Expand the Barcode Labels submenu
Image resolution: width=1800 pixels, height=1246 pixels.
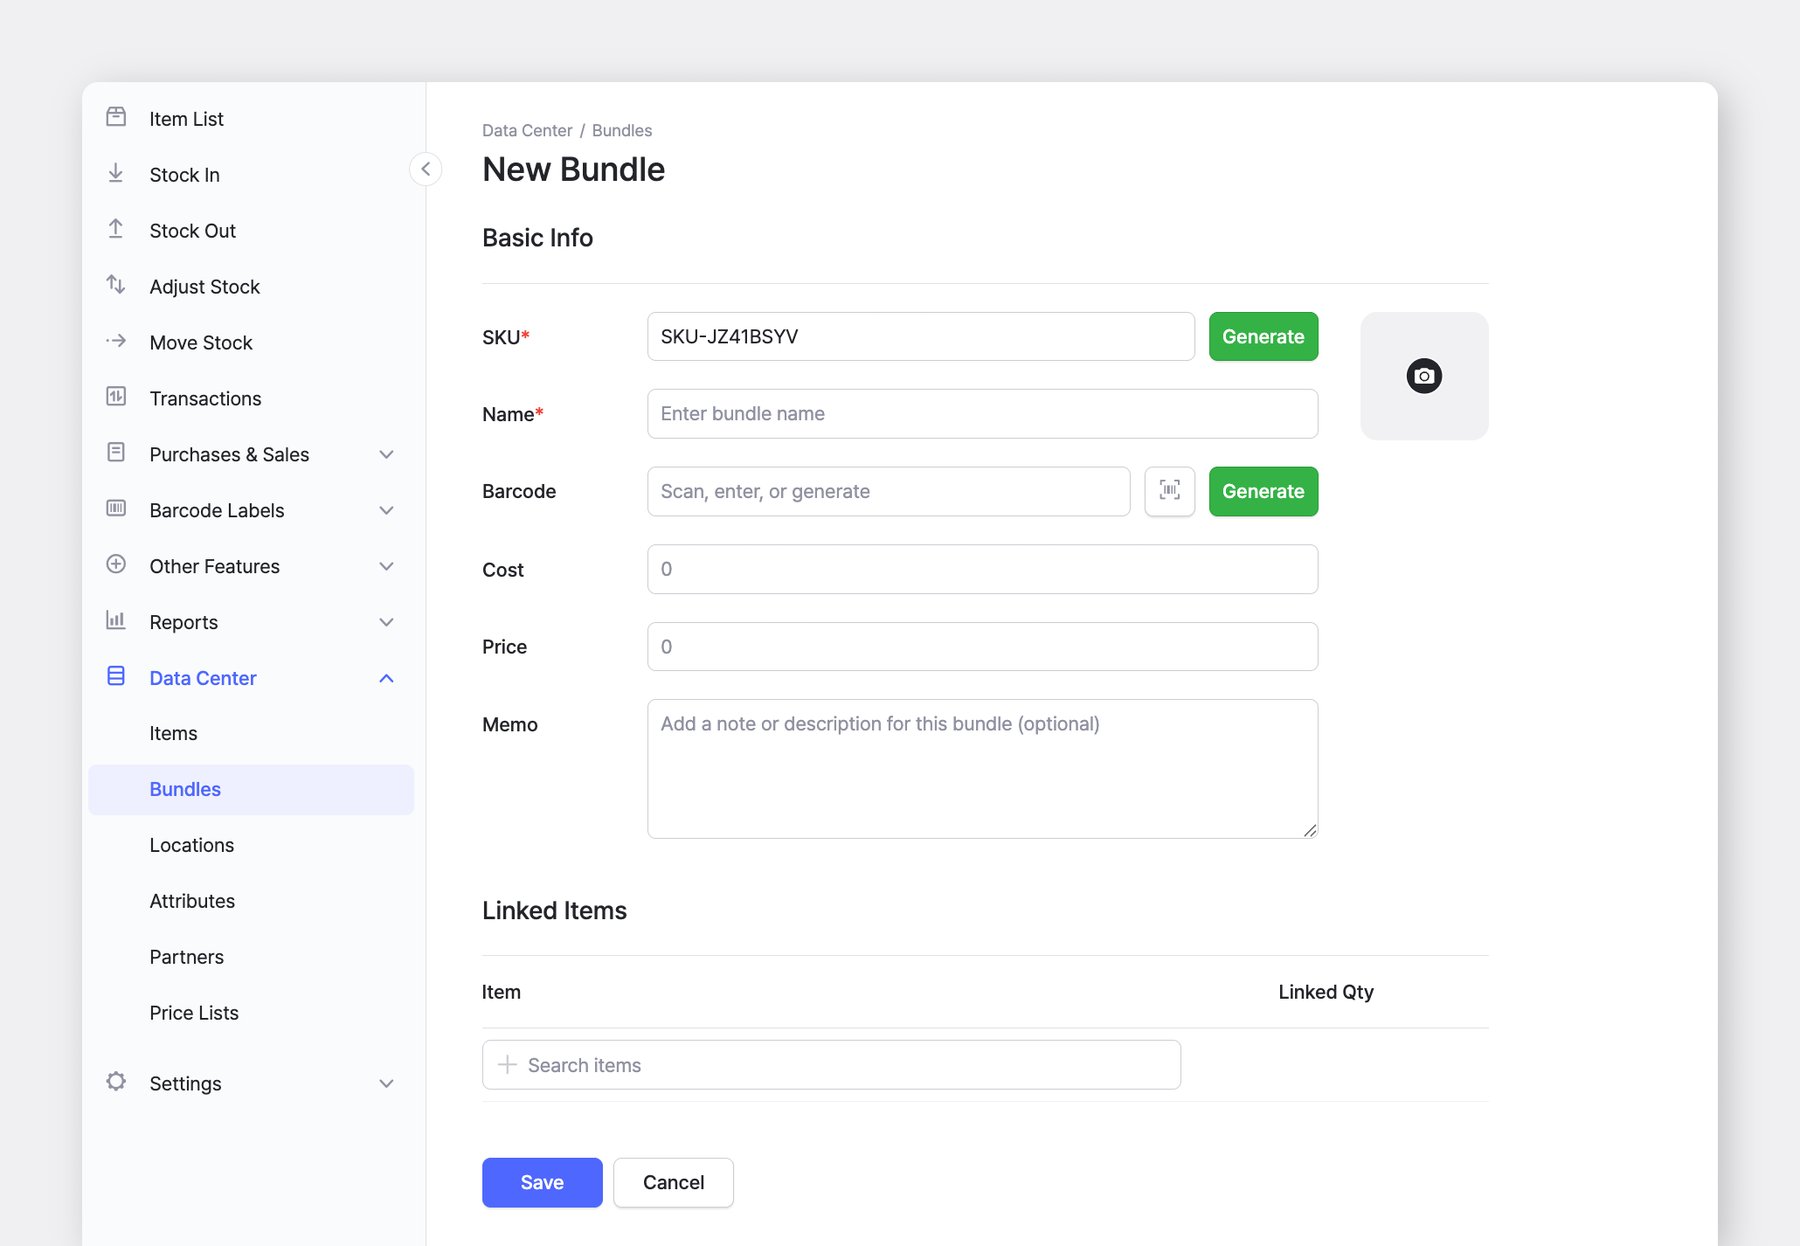pos(386,511)
